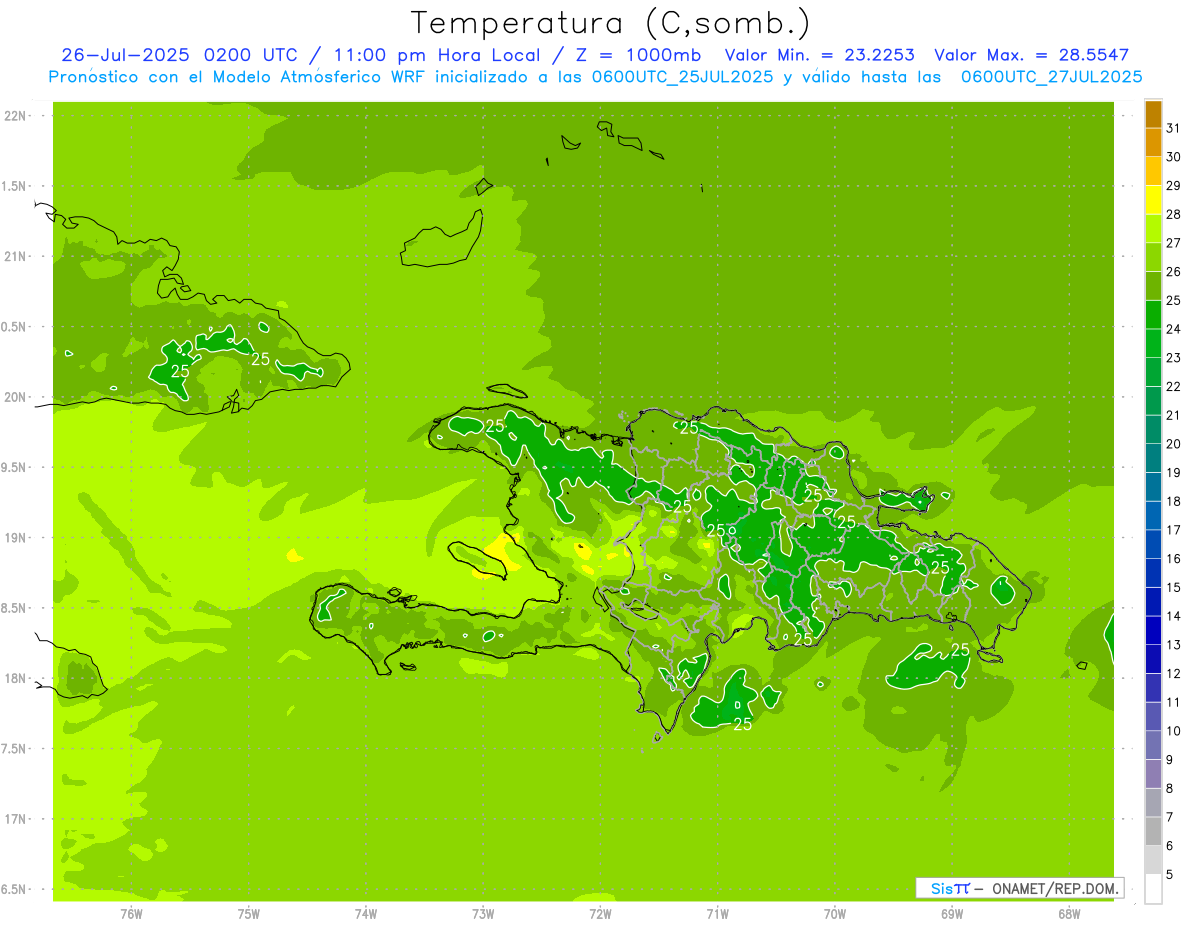Click the yellow legend swatch between 28 and 29
The image size is (1200, 927).
click(x=1153, y=200)
